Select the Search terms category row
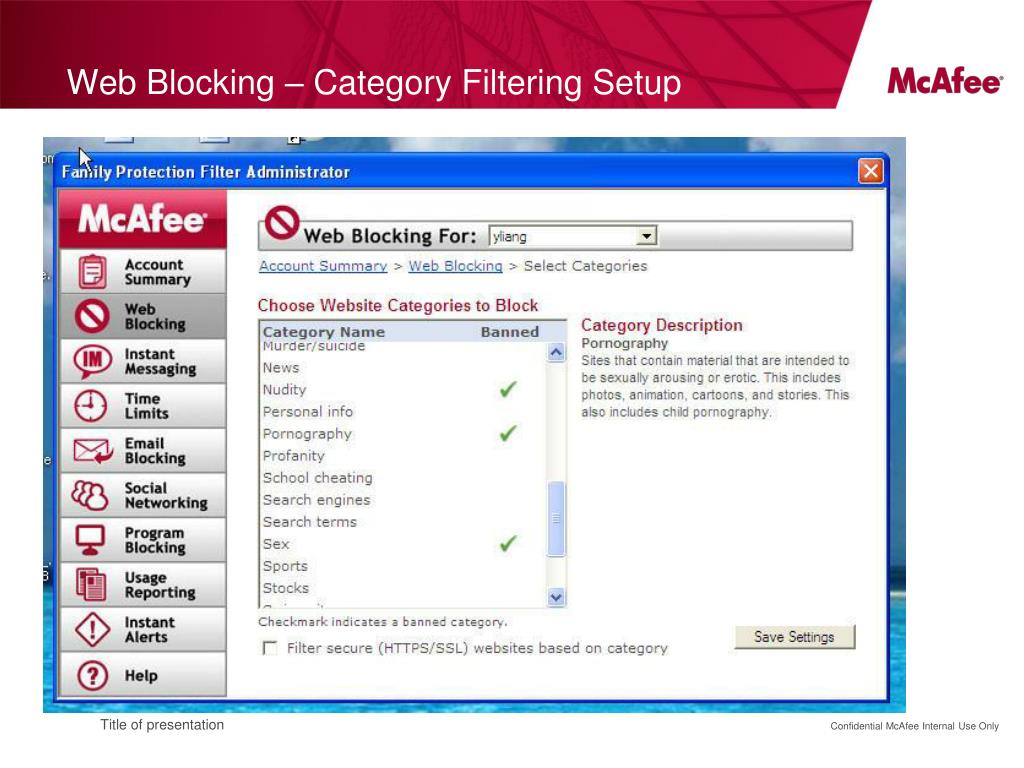 point(402,522)
